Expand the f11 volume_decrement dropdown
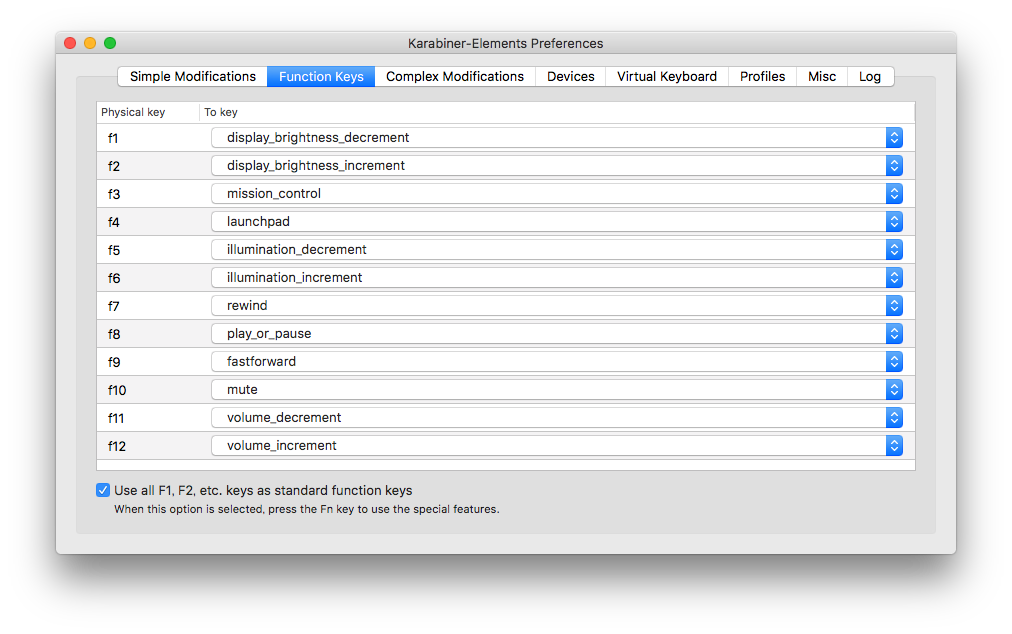 point(557,417)
